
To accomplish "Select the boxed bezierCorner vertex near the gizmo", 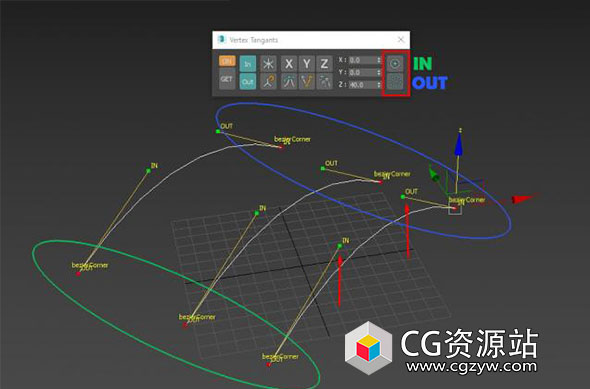I will coord(455,208).
